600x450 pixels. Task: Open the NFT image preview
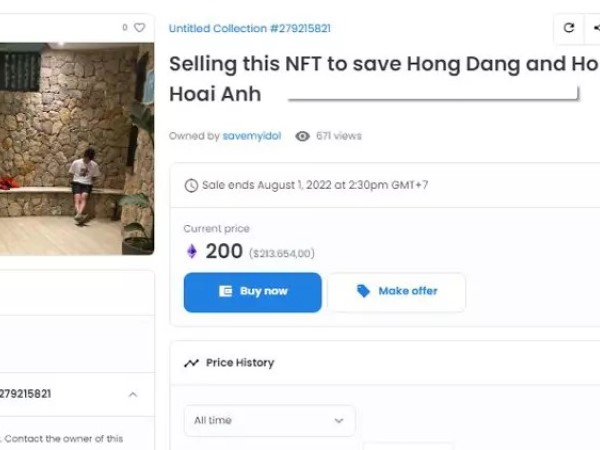click(x=76, y=148)
